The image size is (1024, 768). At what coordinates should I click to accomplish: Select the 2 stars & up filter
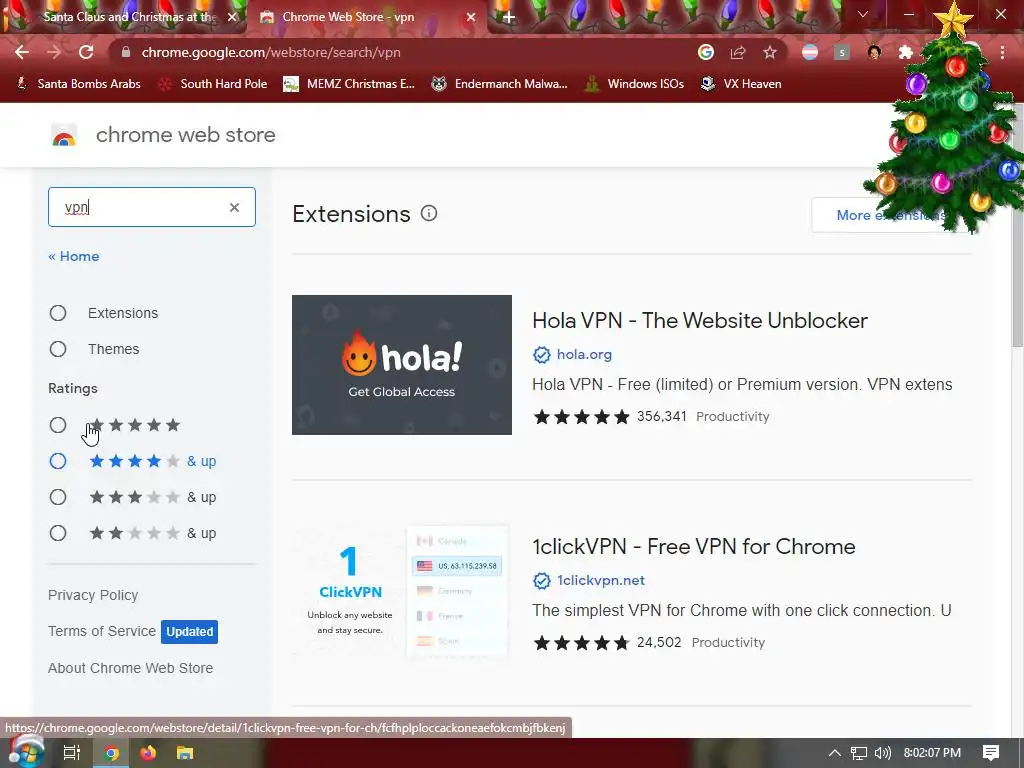58,533
